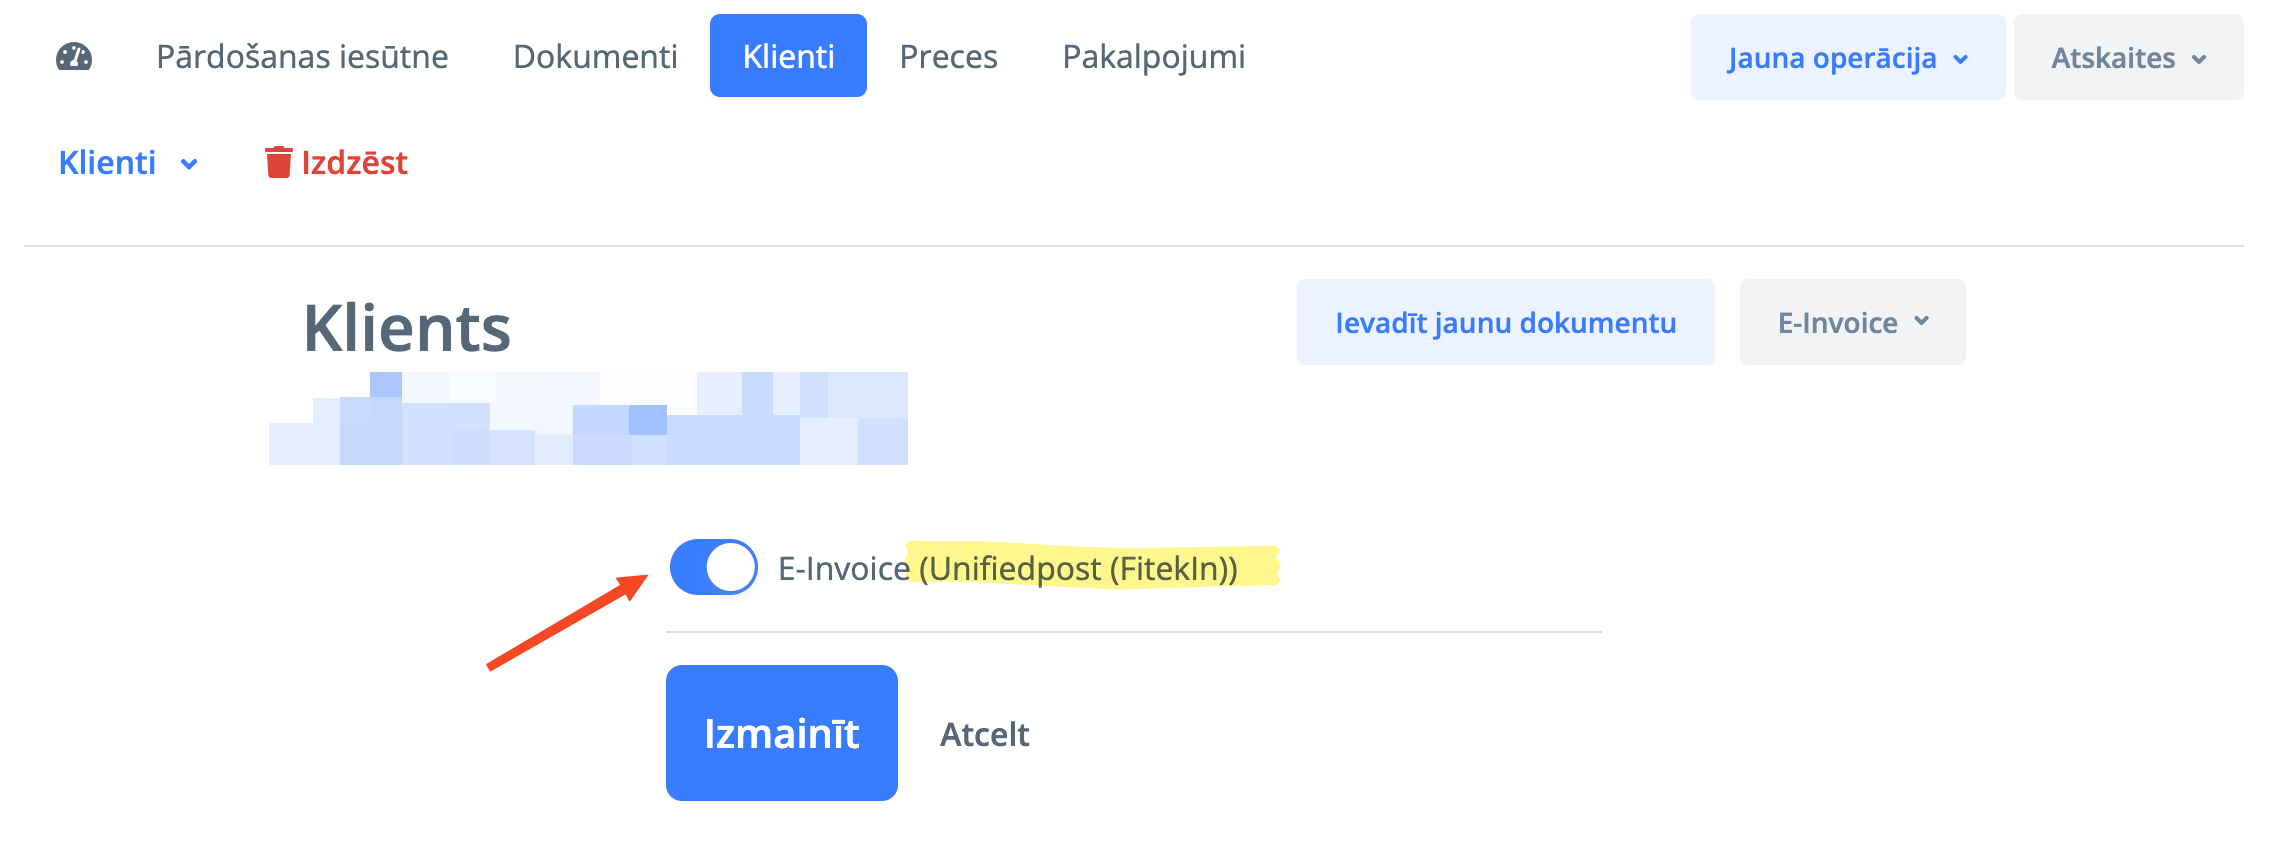Switch to the Dokumenti tab
The width and height of the screenshot is (2294, 854).
pos(595,57)
